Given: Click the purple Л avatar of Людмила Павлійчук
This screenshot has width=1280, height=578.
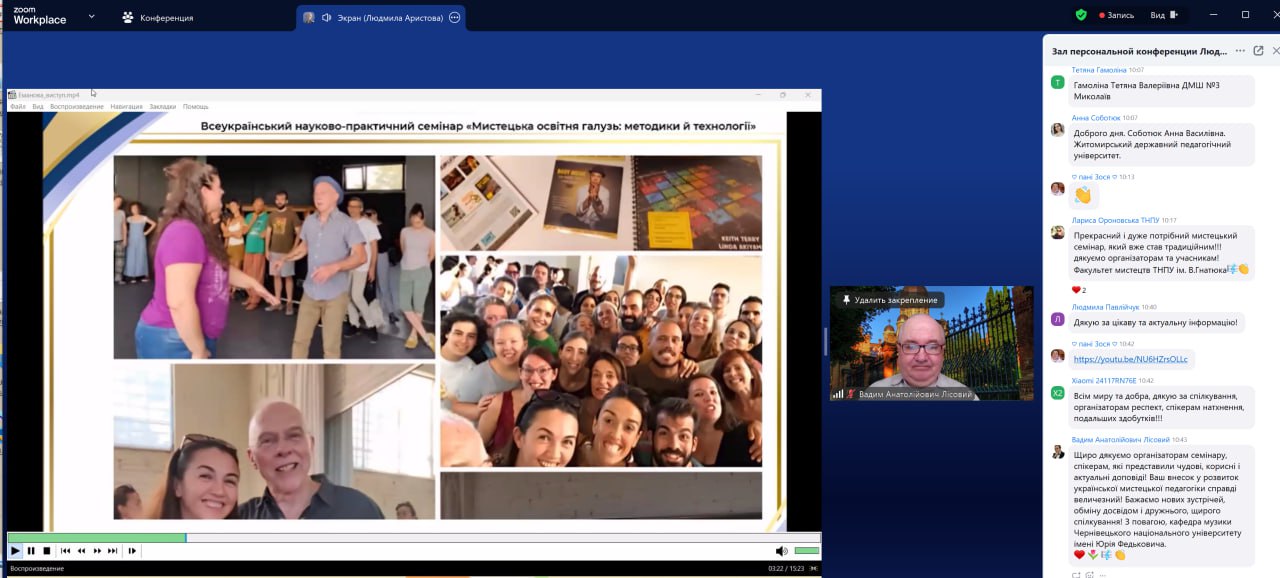Looking at the screenshot, I should pyautogui.click(x=1057, y=320).
